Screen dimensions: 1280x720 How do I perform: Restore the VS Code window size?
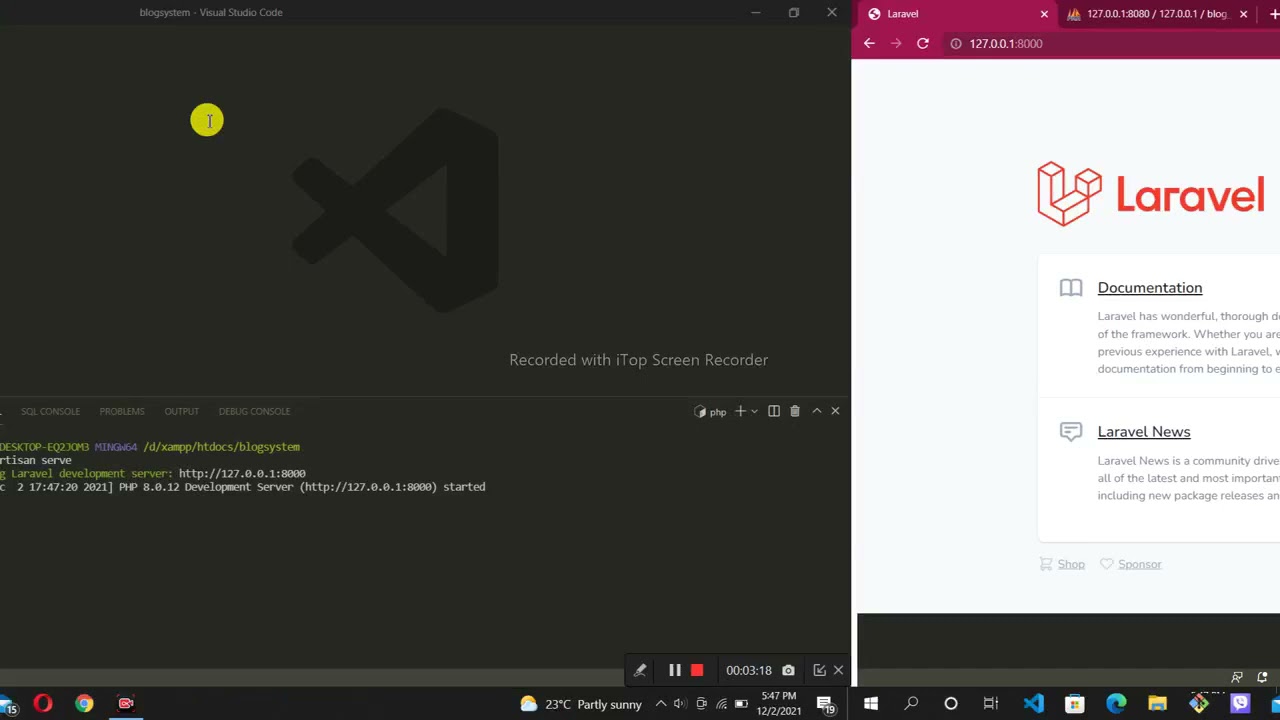793,12
